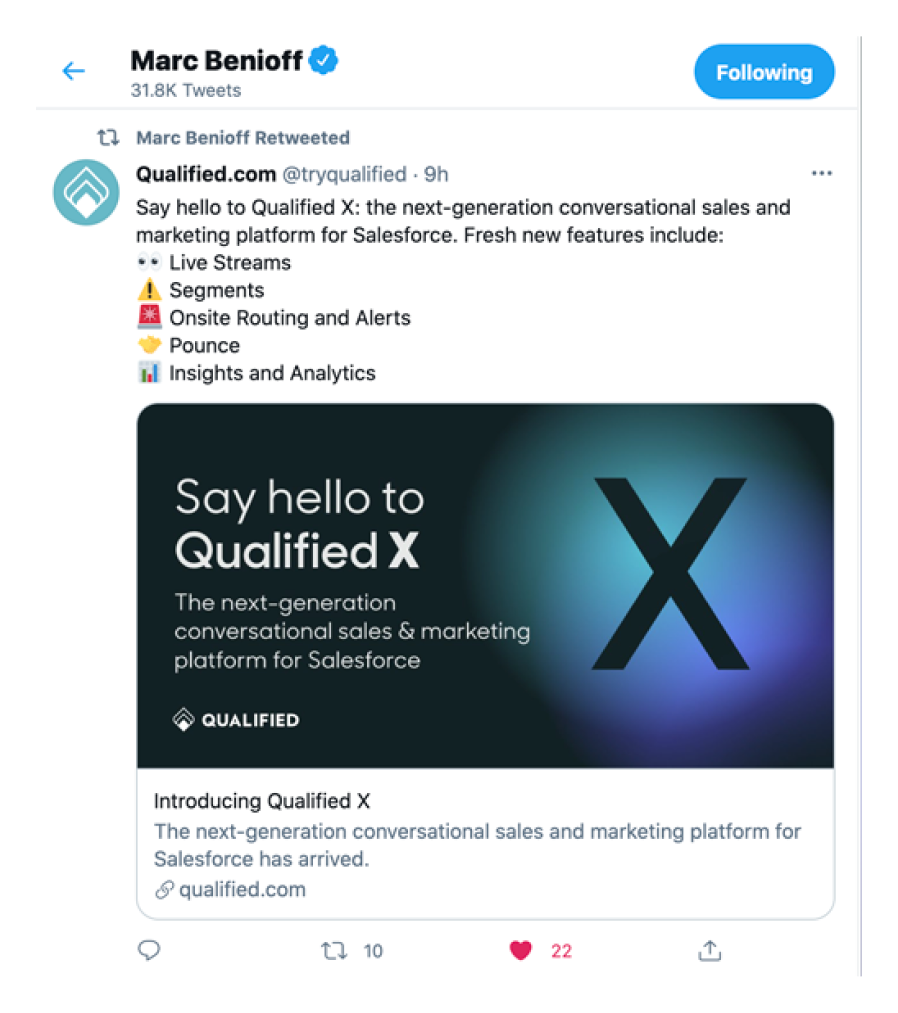Image resolution: width=898 pixels, height=1013 pixels.
Task: Click the blue verified badge
Action: 323,60
